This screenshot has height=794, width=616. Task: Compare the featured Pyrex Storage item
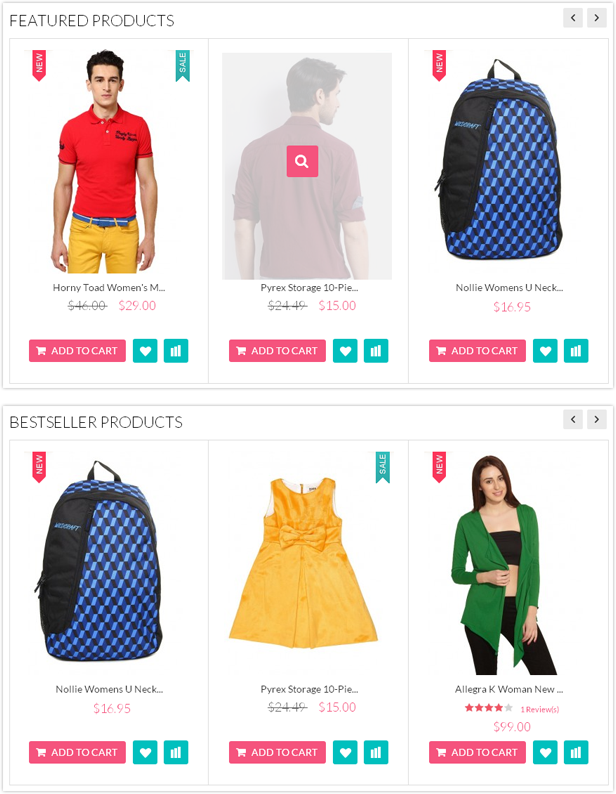[x=376, y=350]
